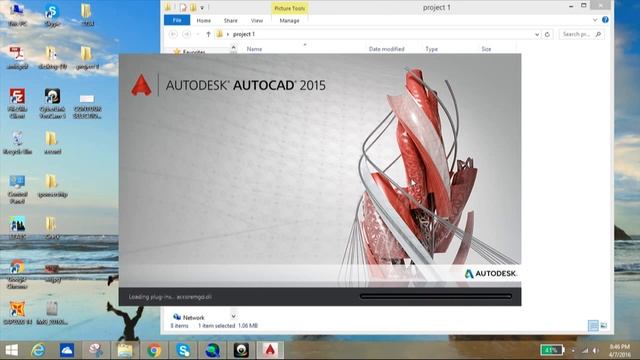Open Quick Access Toolbar customize dropdown
This screenshot has height=360, width=640.
pyautogui.click(x=202, y=8)
